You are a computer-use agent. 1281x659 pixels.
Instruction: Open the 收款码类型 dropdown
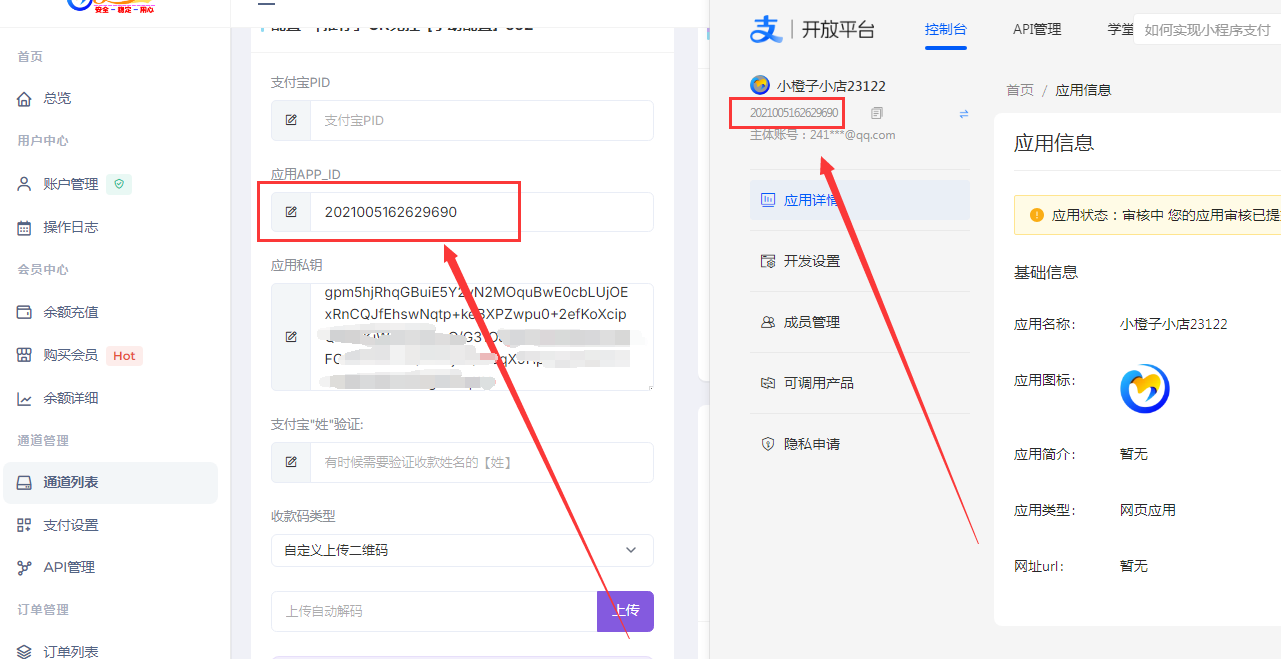462,550
